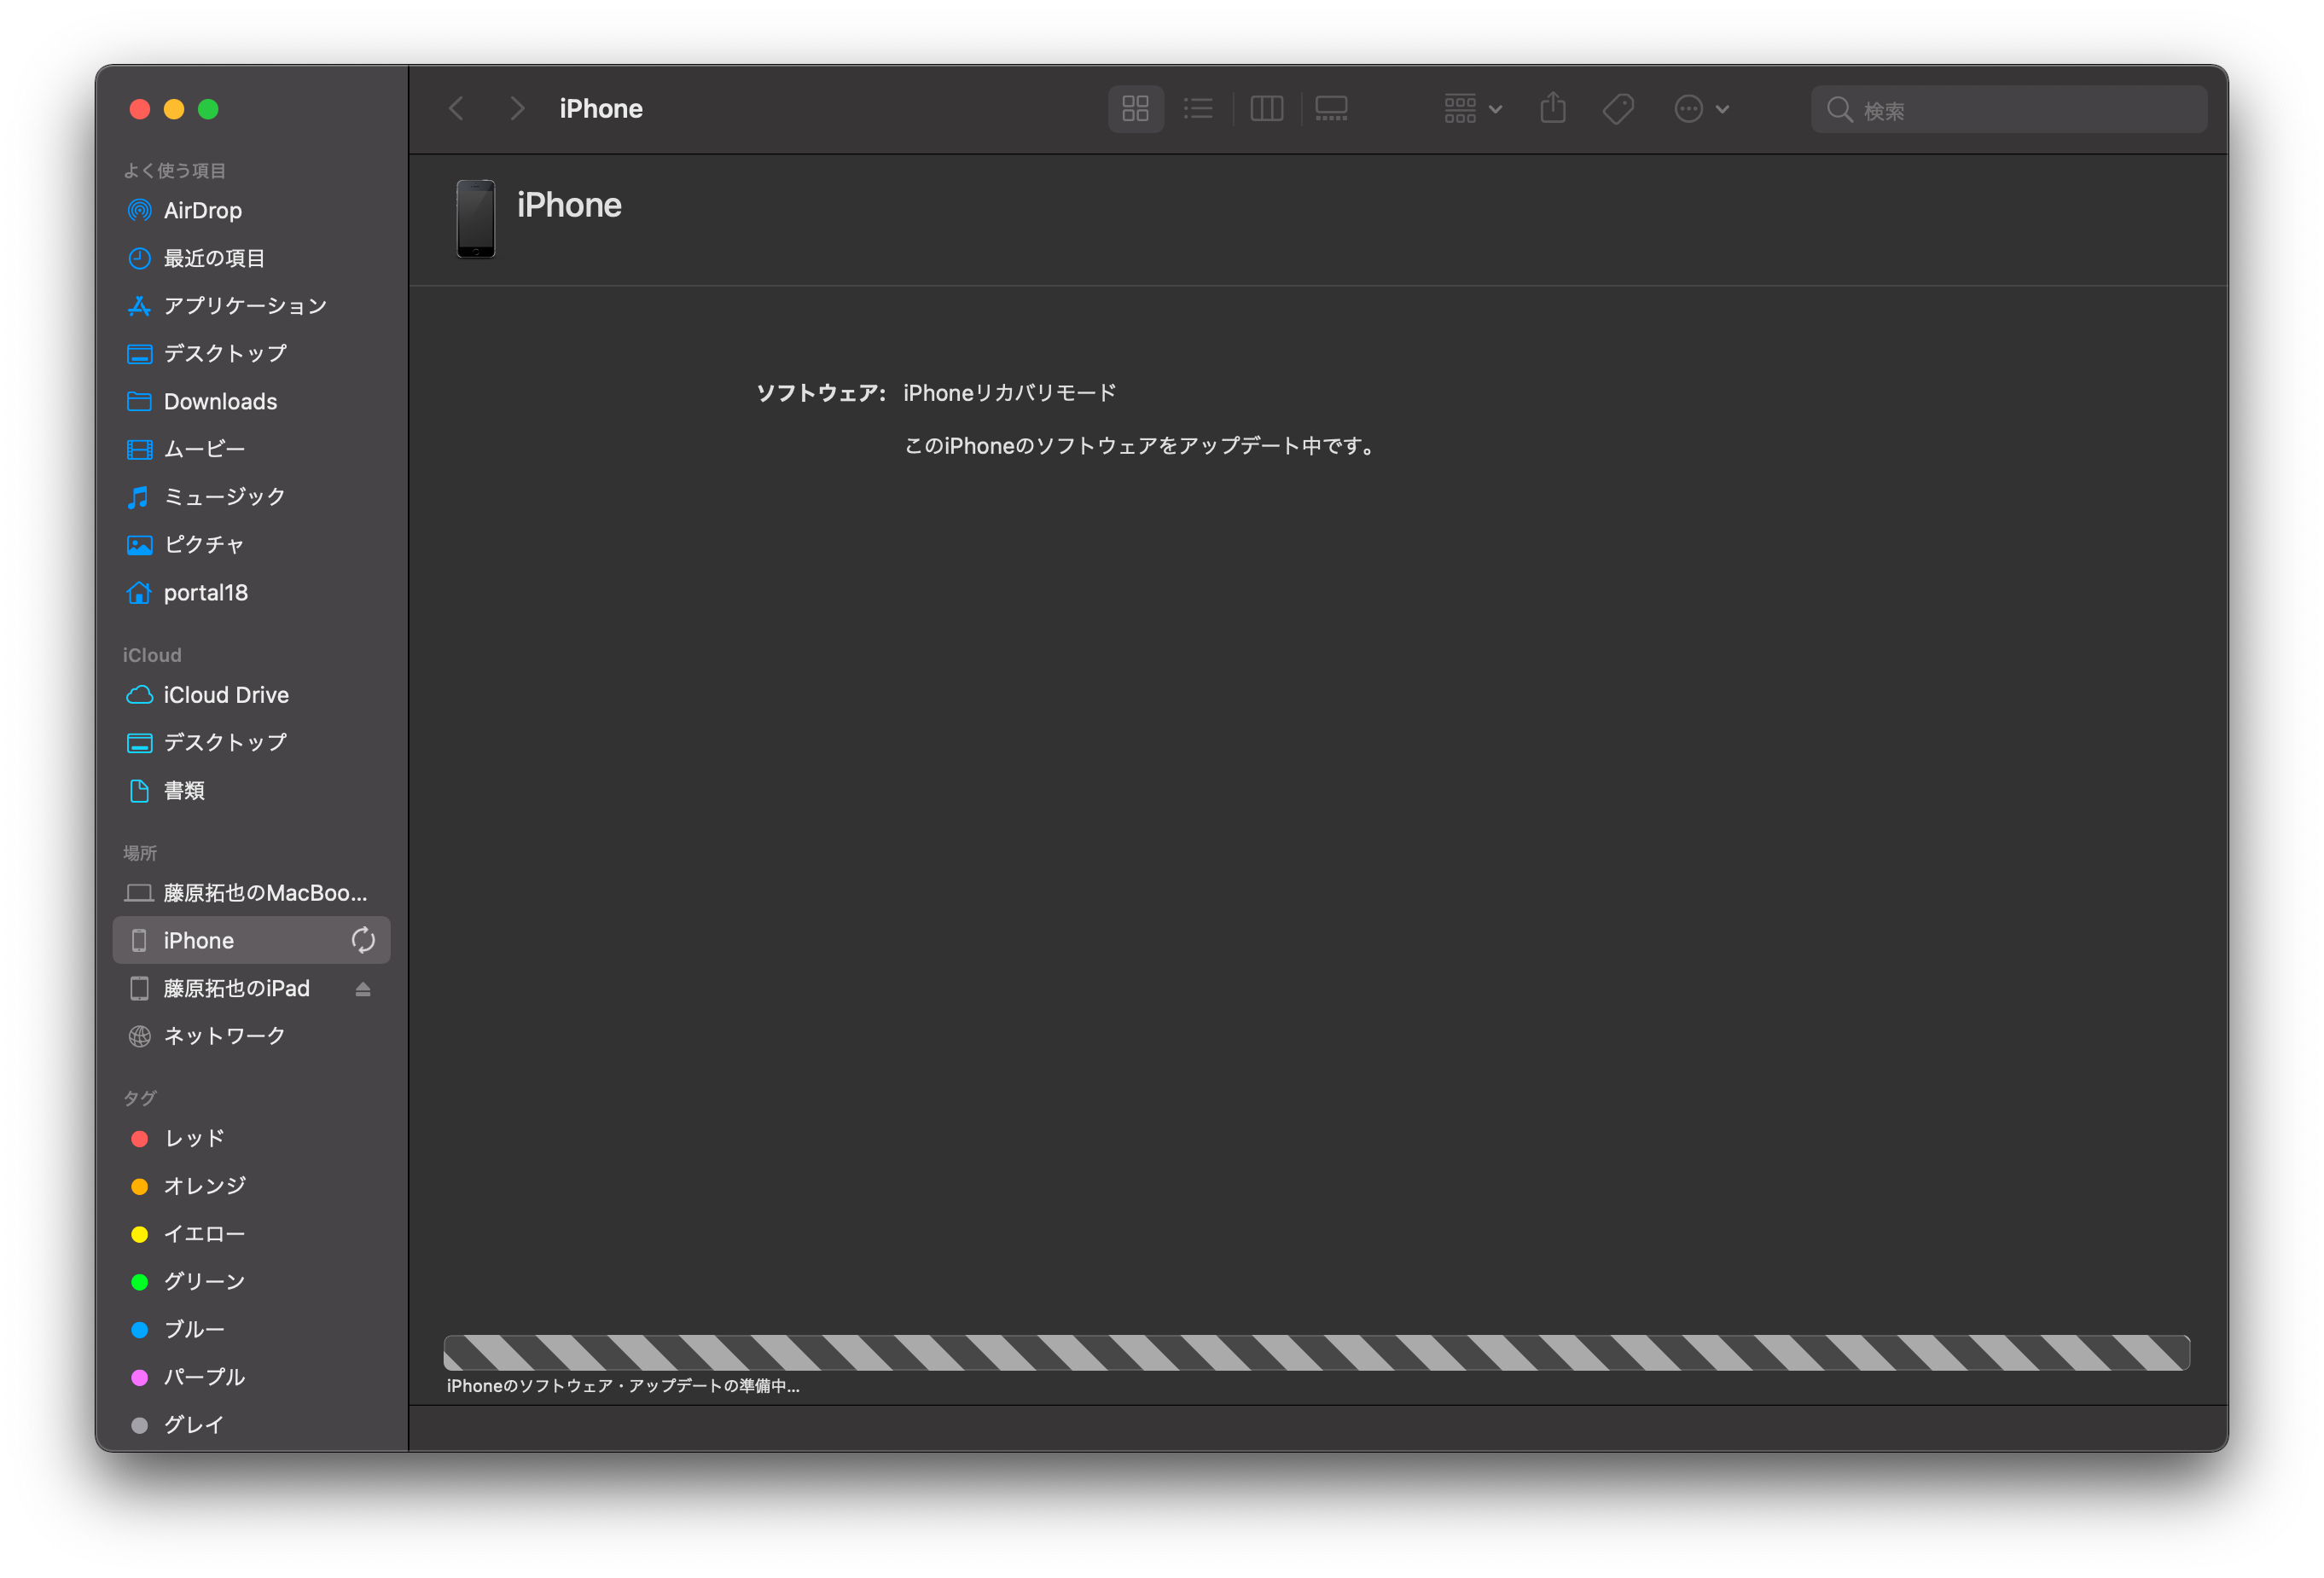Open AirDrop from the sidebar
The image size is (2324, 1578).
point(202,210)
